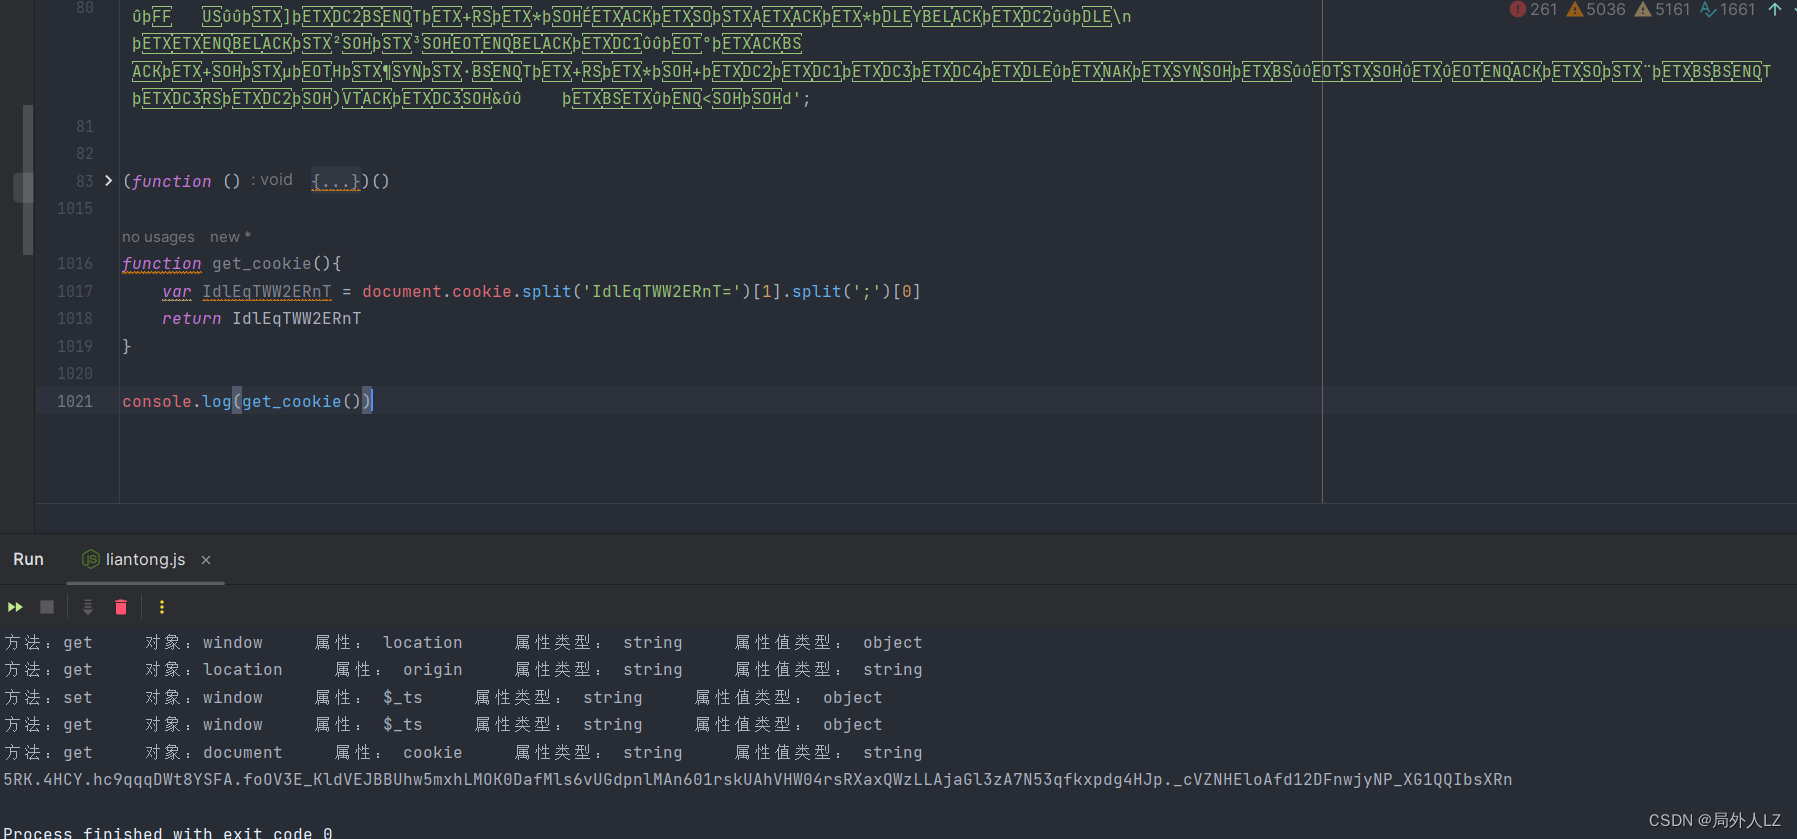1797x839 pixels.
Task: Click the editor vertical scrollbar thumb
Action: click(28, 180)
